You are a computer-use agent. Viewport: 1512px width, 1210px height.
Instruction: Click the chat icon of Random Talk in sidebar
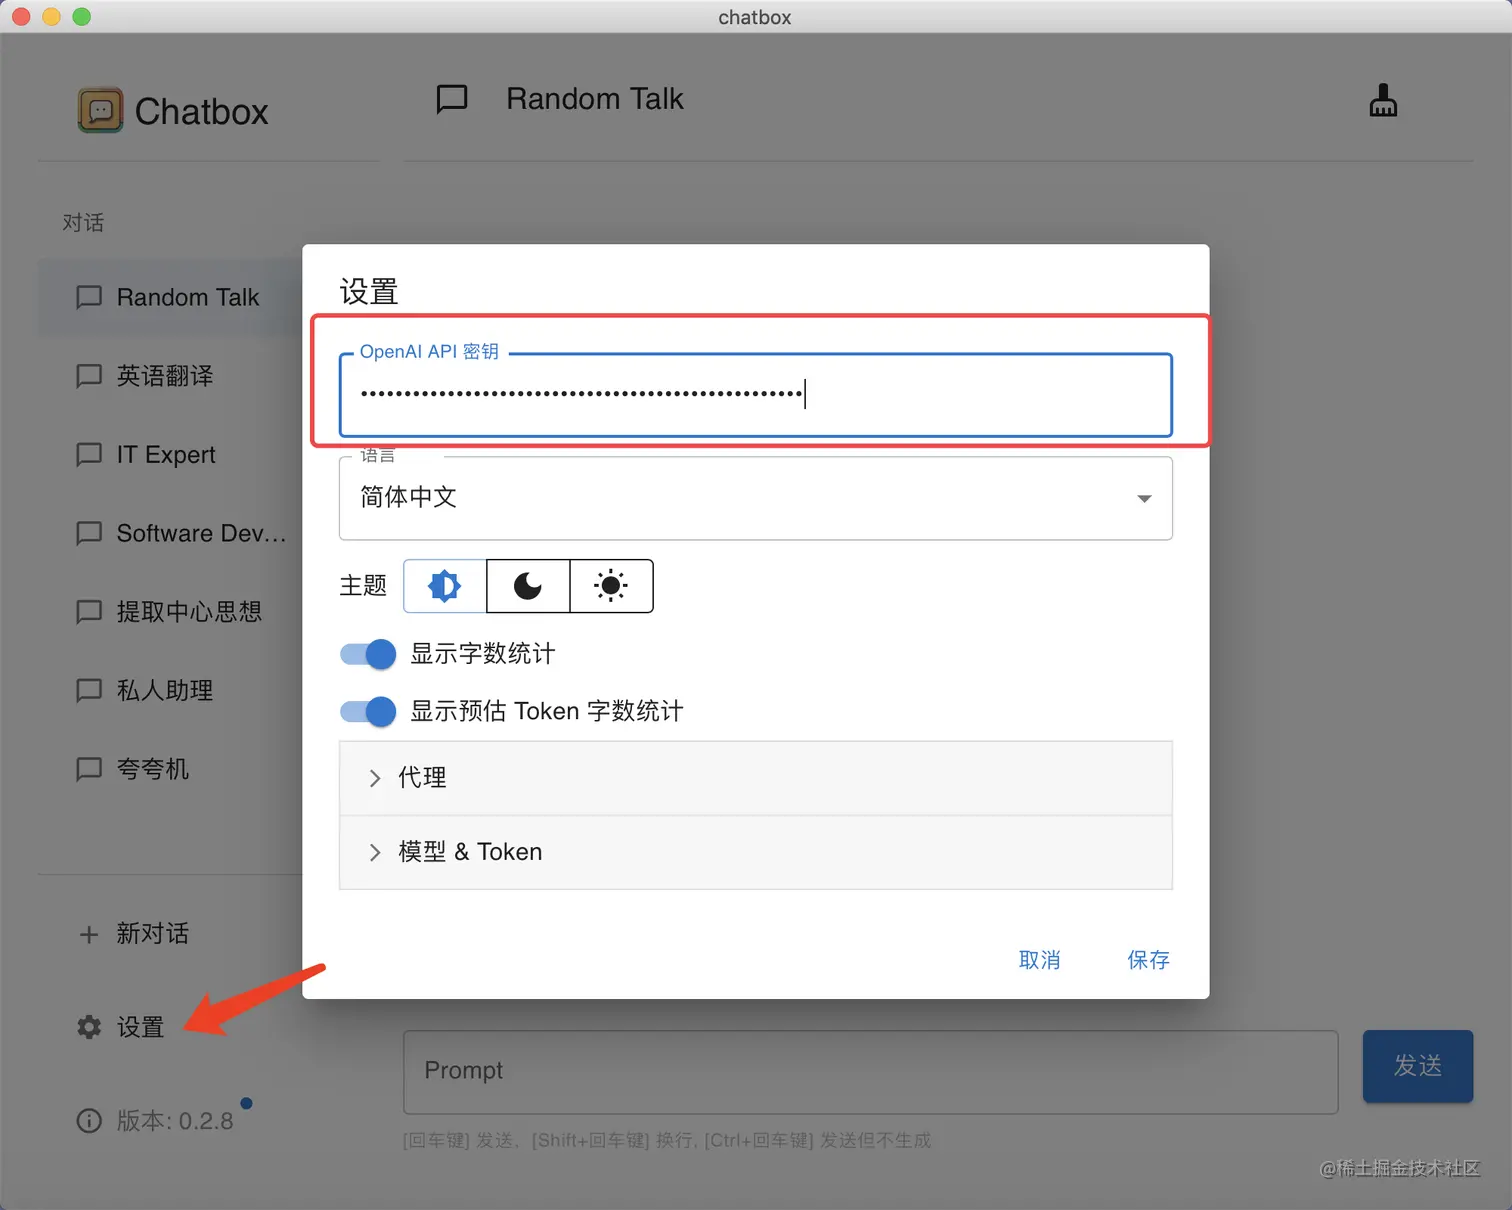(x=89, y=297)
